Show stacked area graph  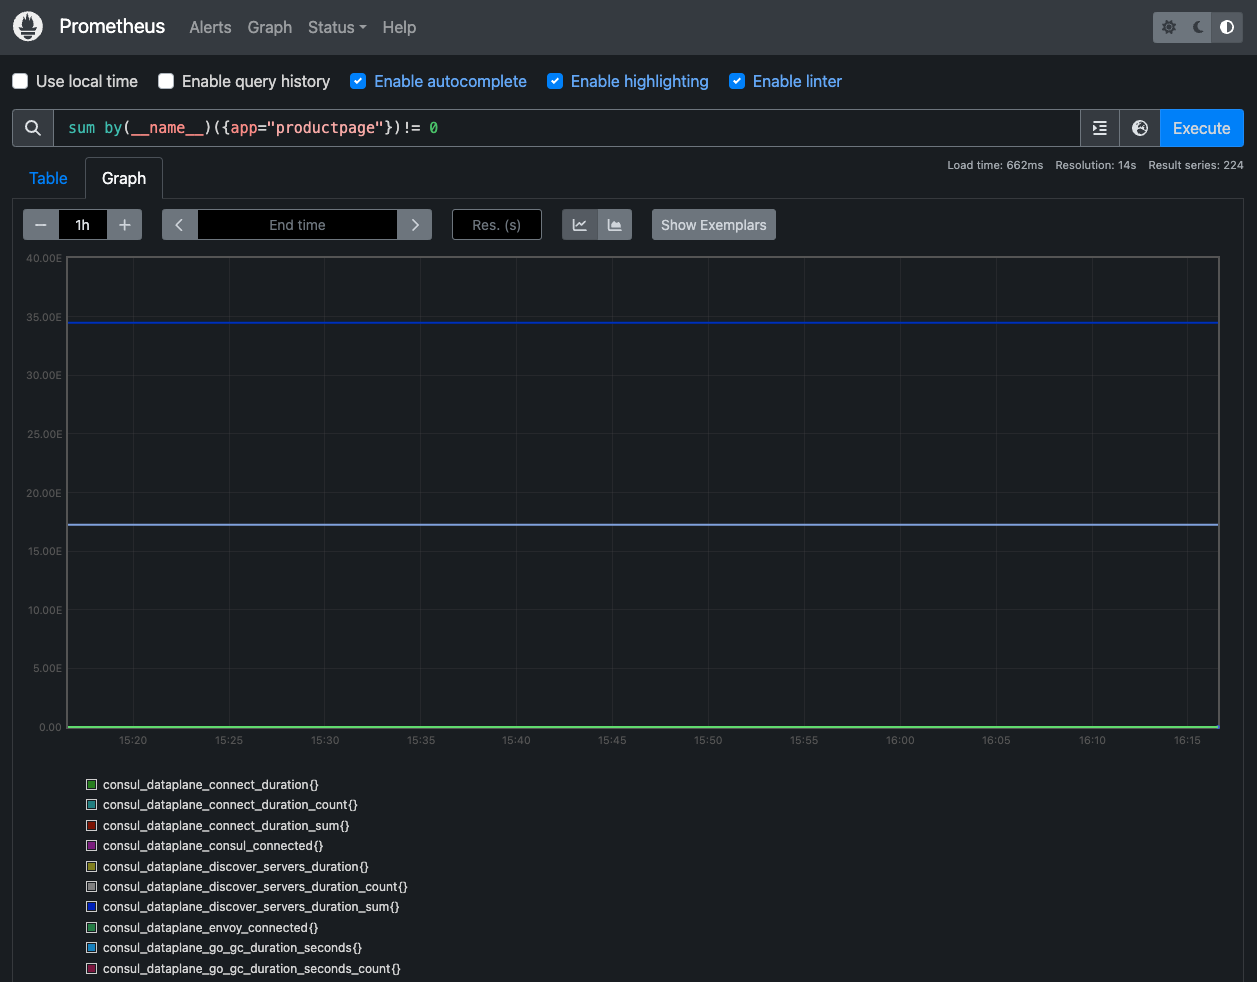pyautogui.click(x=615, y=225)
